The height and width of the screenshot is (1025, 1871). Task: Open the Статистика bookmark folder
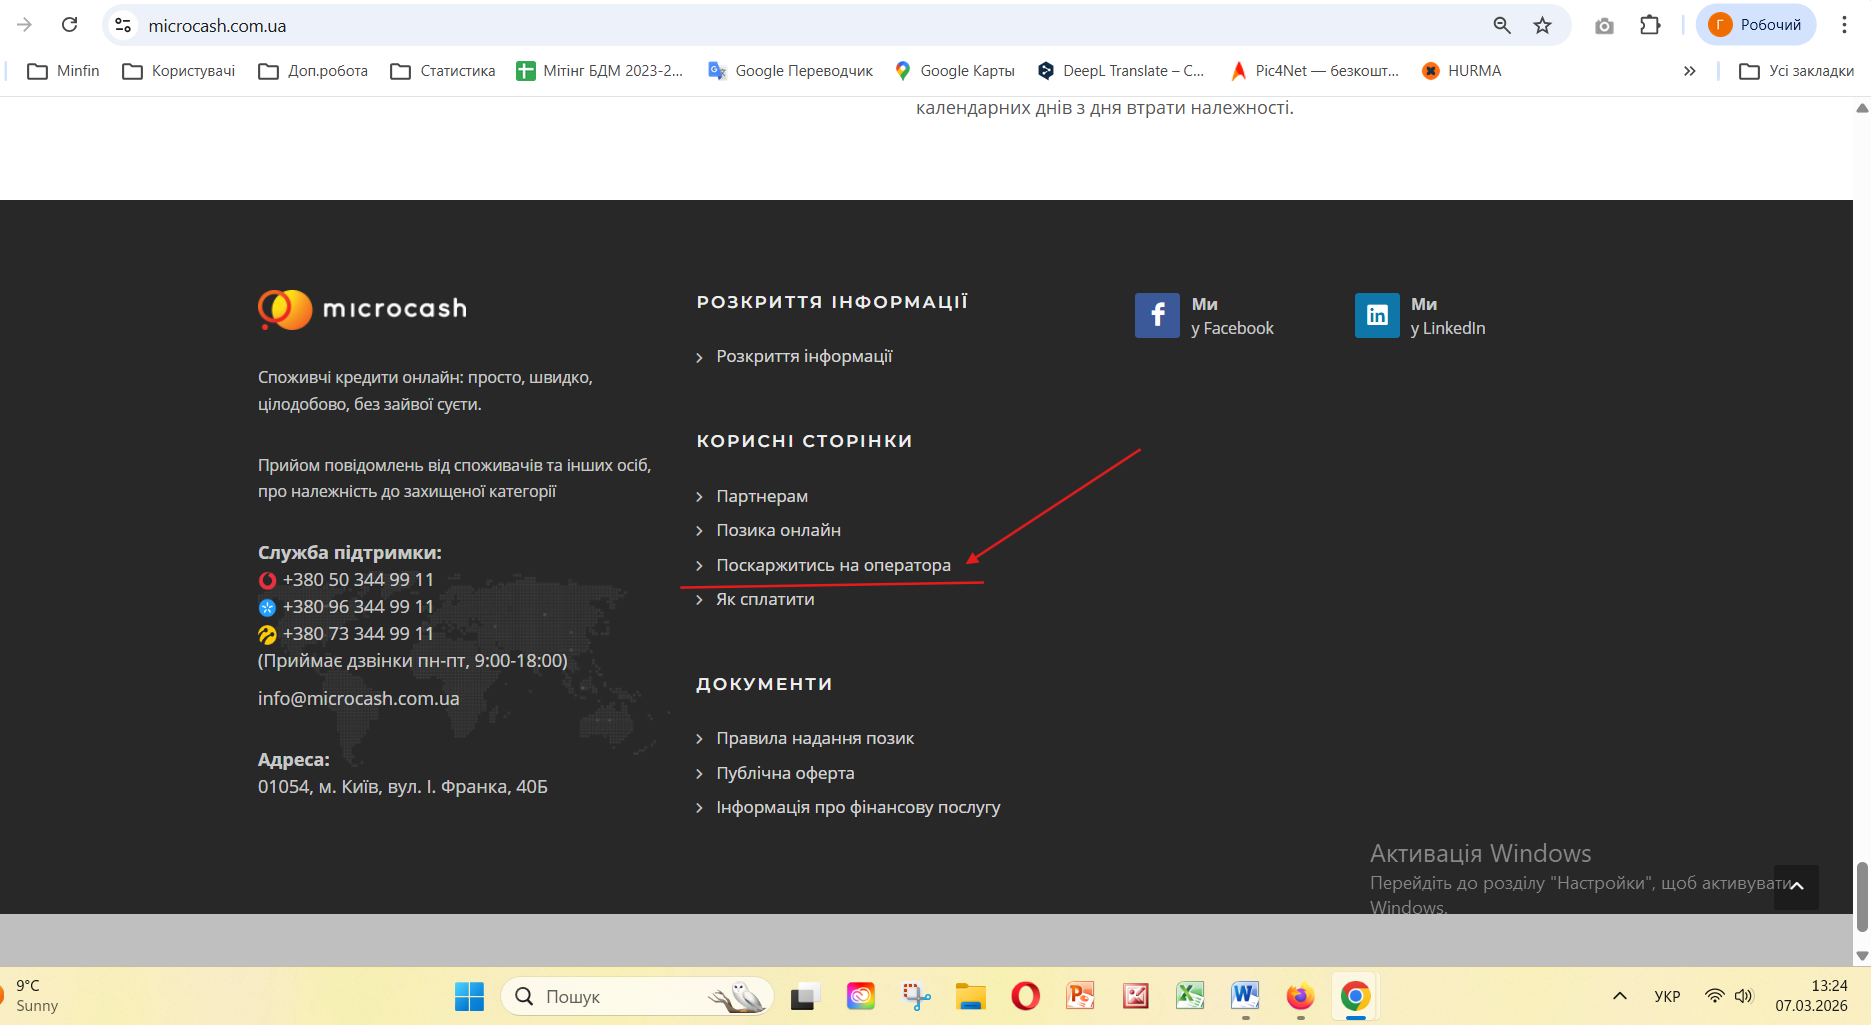coord(443,71)
